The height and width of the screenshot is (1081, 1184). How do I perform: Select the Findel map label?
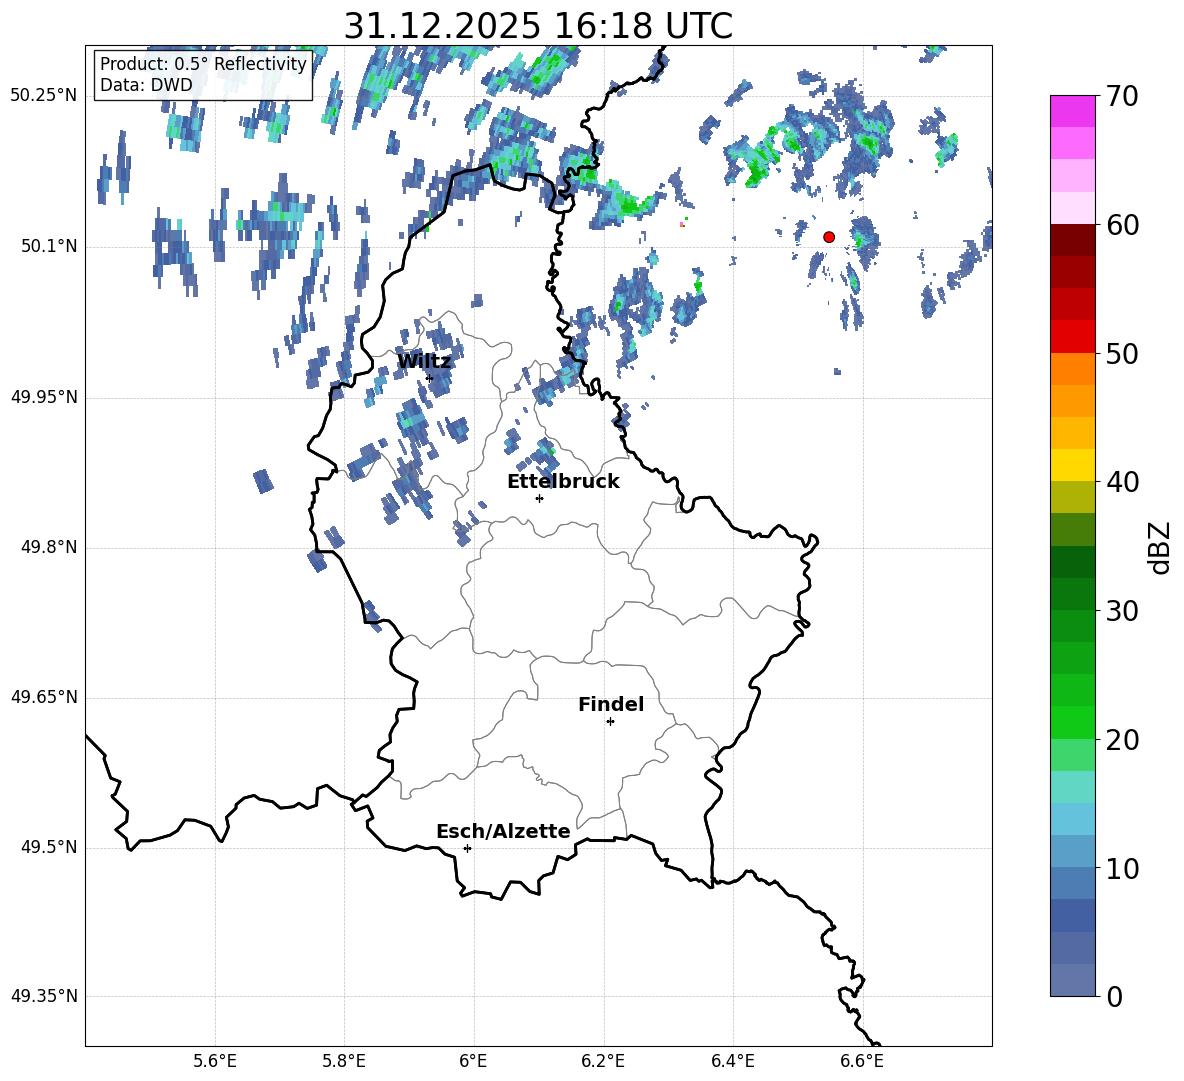610,705
